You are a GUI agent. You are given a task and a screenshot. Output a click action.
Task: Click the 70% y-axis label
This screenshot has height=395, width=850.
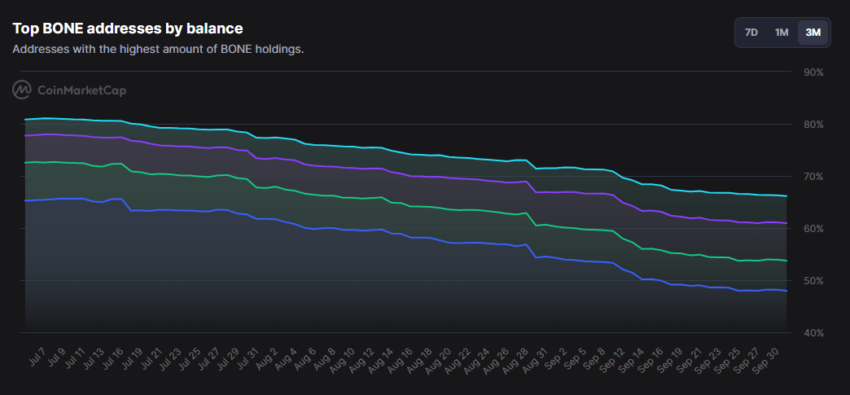(814, 176)
